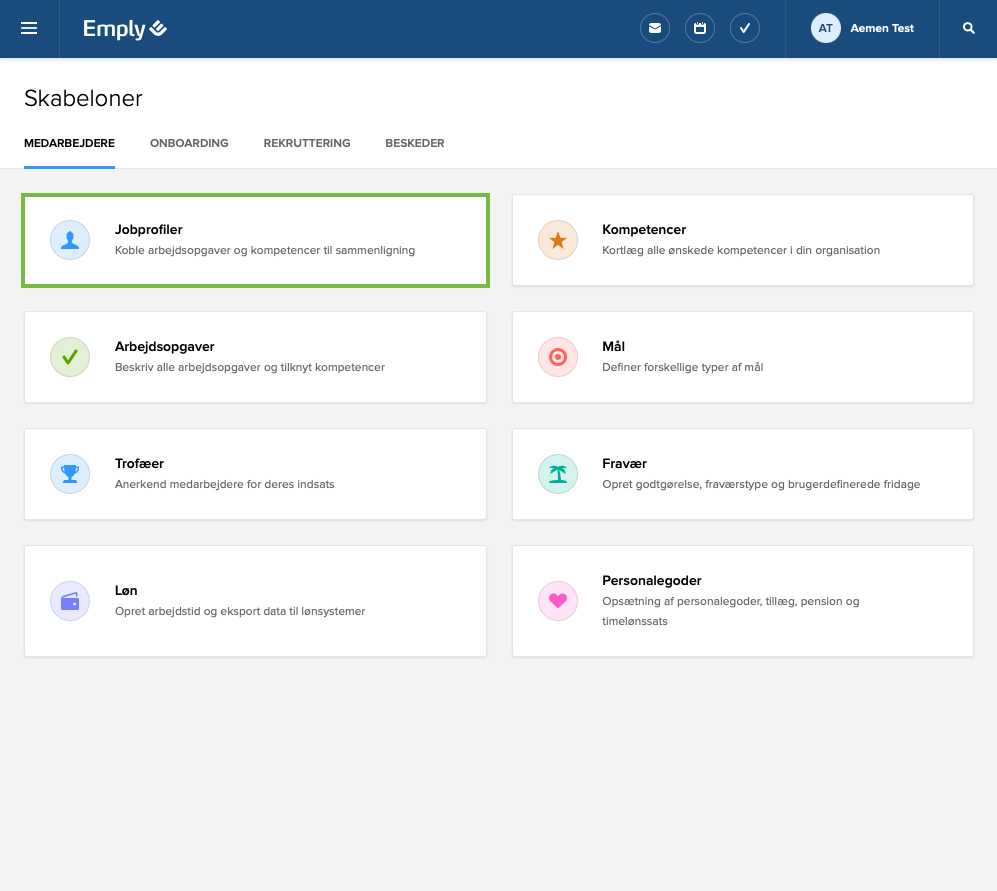
Task: Open Aemen Test user menu
Action: [x=882, y=28]
